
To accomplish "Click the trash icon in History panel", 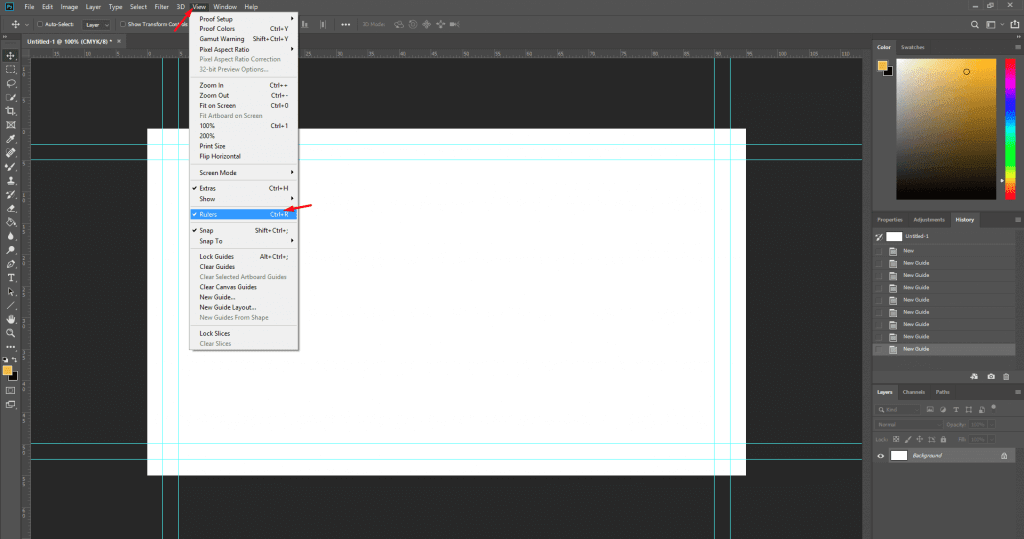I will [x=1006, y=376].
